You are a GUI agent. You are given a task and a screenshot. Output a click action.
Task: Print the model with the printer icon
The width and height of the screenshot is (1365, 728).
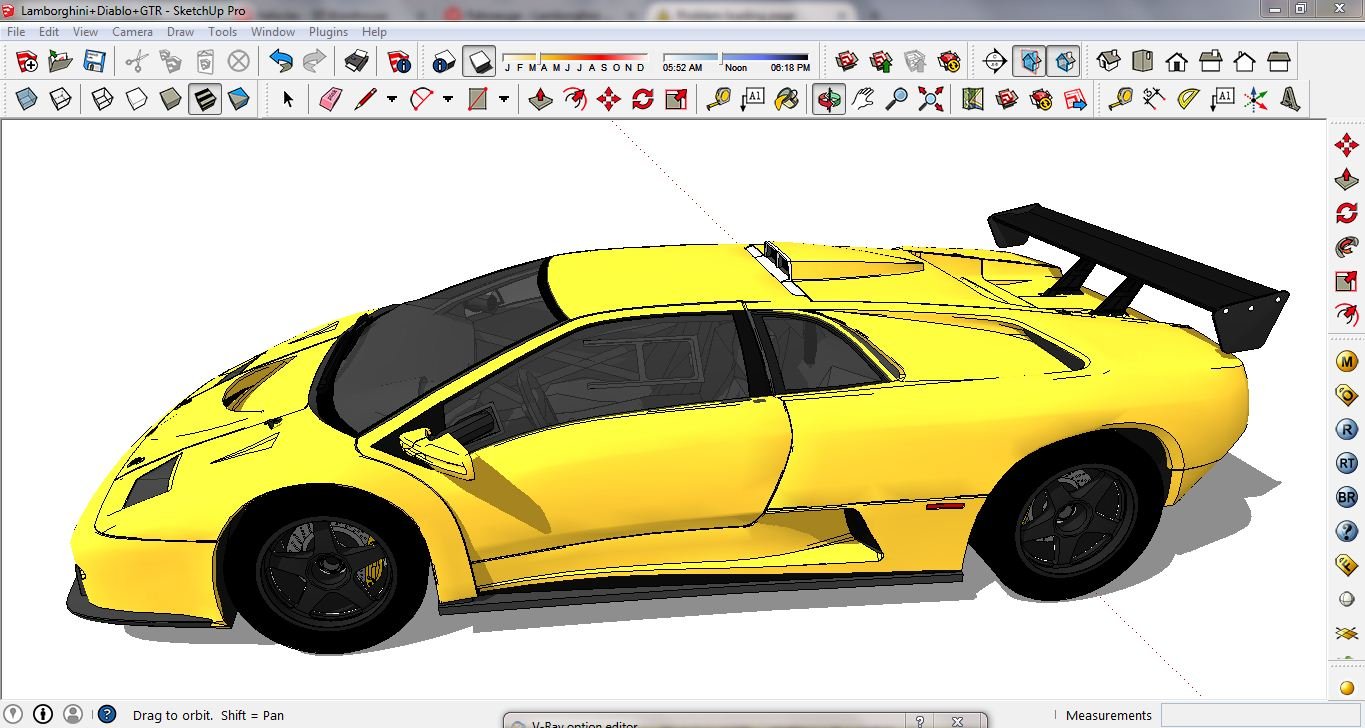pos(357,62)
